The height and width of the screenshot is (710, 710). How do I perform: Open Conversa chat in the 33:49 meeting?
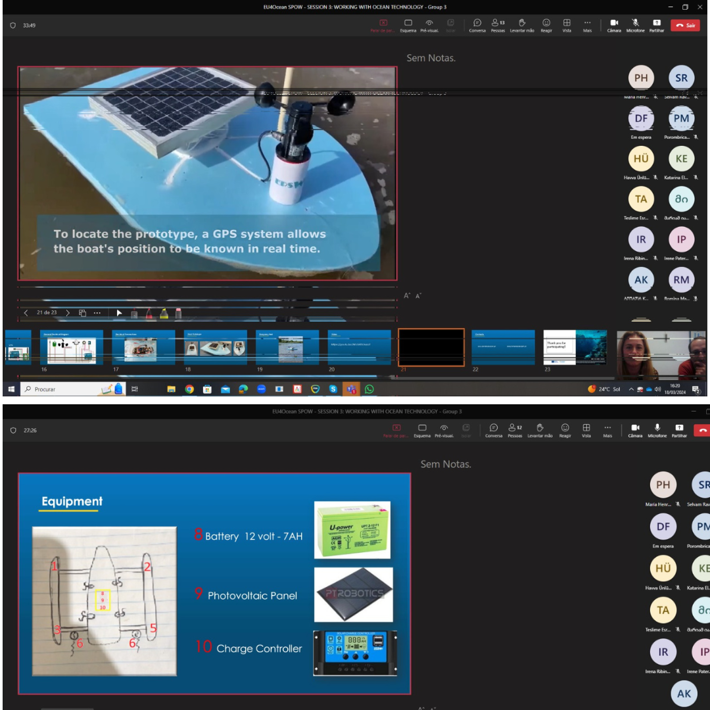[477, 24]
